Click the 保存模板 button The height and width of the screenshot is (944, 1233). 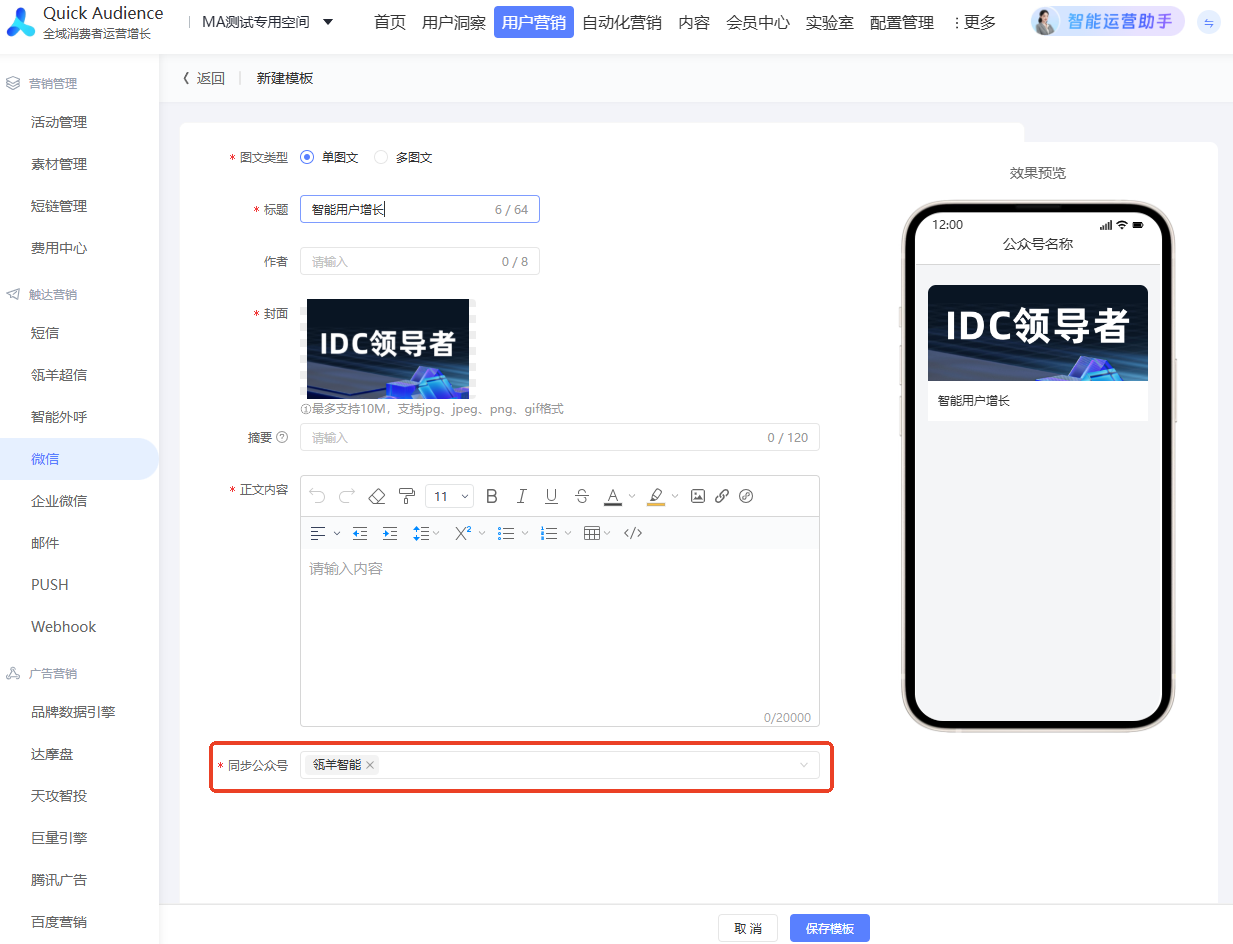pyautogui.click(x=830, y=928)
